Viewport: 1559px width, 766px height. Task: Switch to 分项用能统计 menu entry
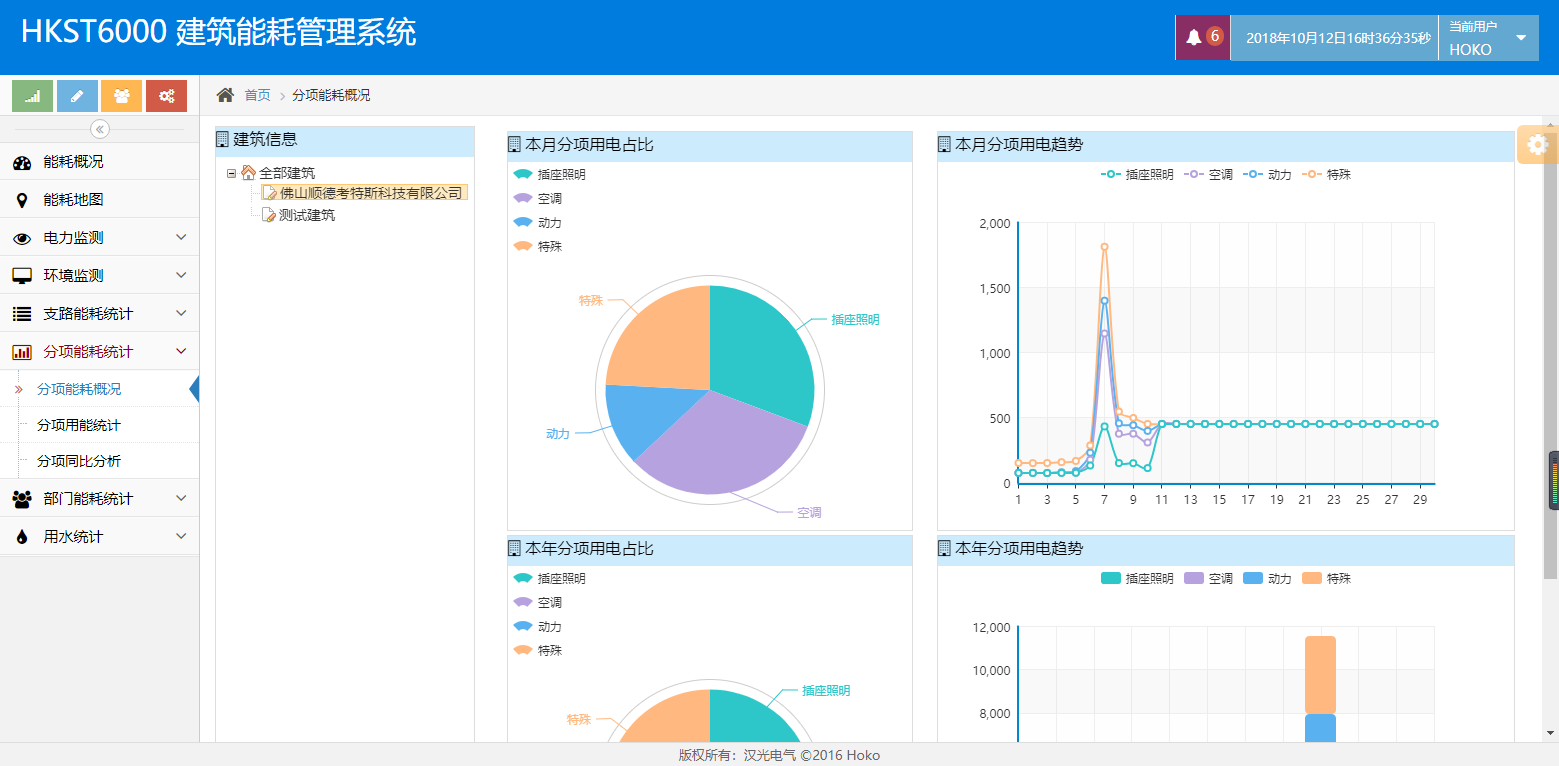(x=77, y=426)
